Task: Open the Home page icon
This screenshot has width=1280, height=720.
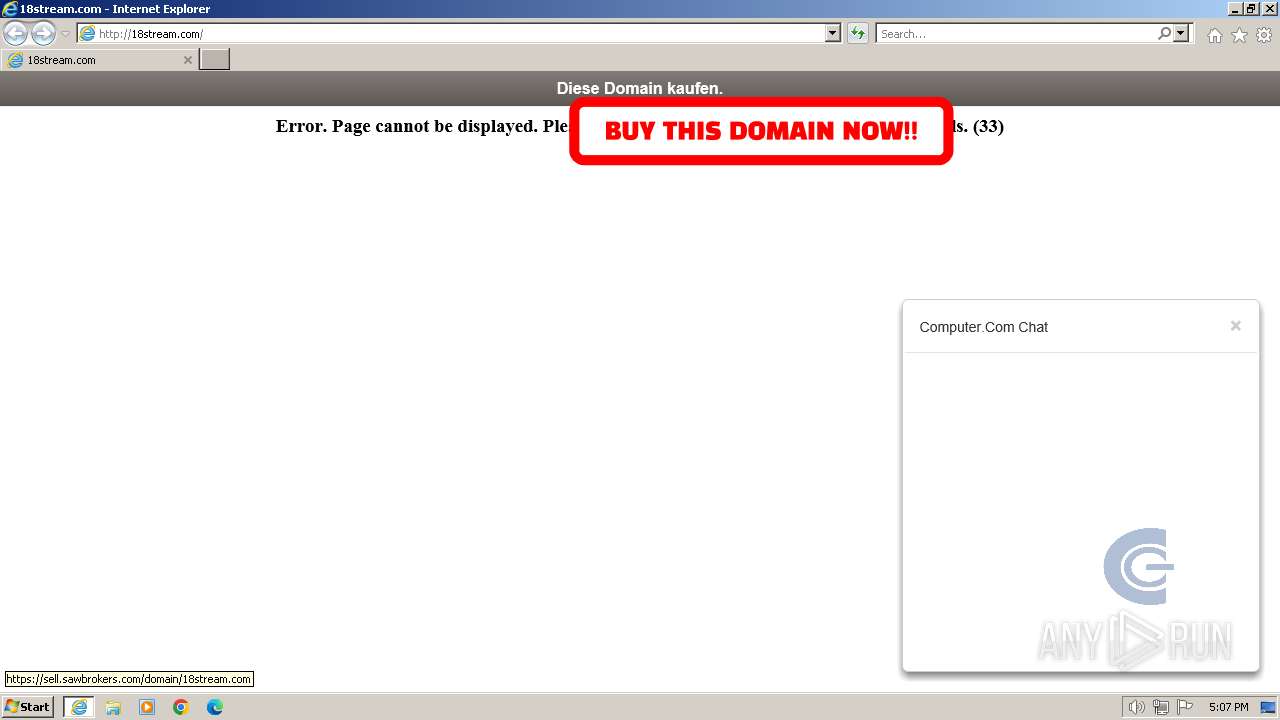Action: [1214, 35]
